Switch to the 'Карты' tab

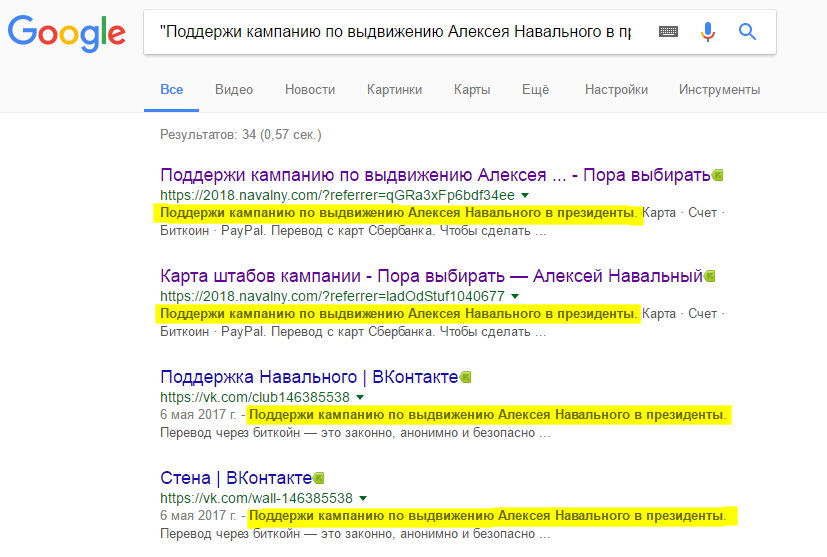[472, 90]
